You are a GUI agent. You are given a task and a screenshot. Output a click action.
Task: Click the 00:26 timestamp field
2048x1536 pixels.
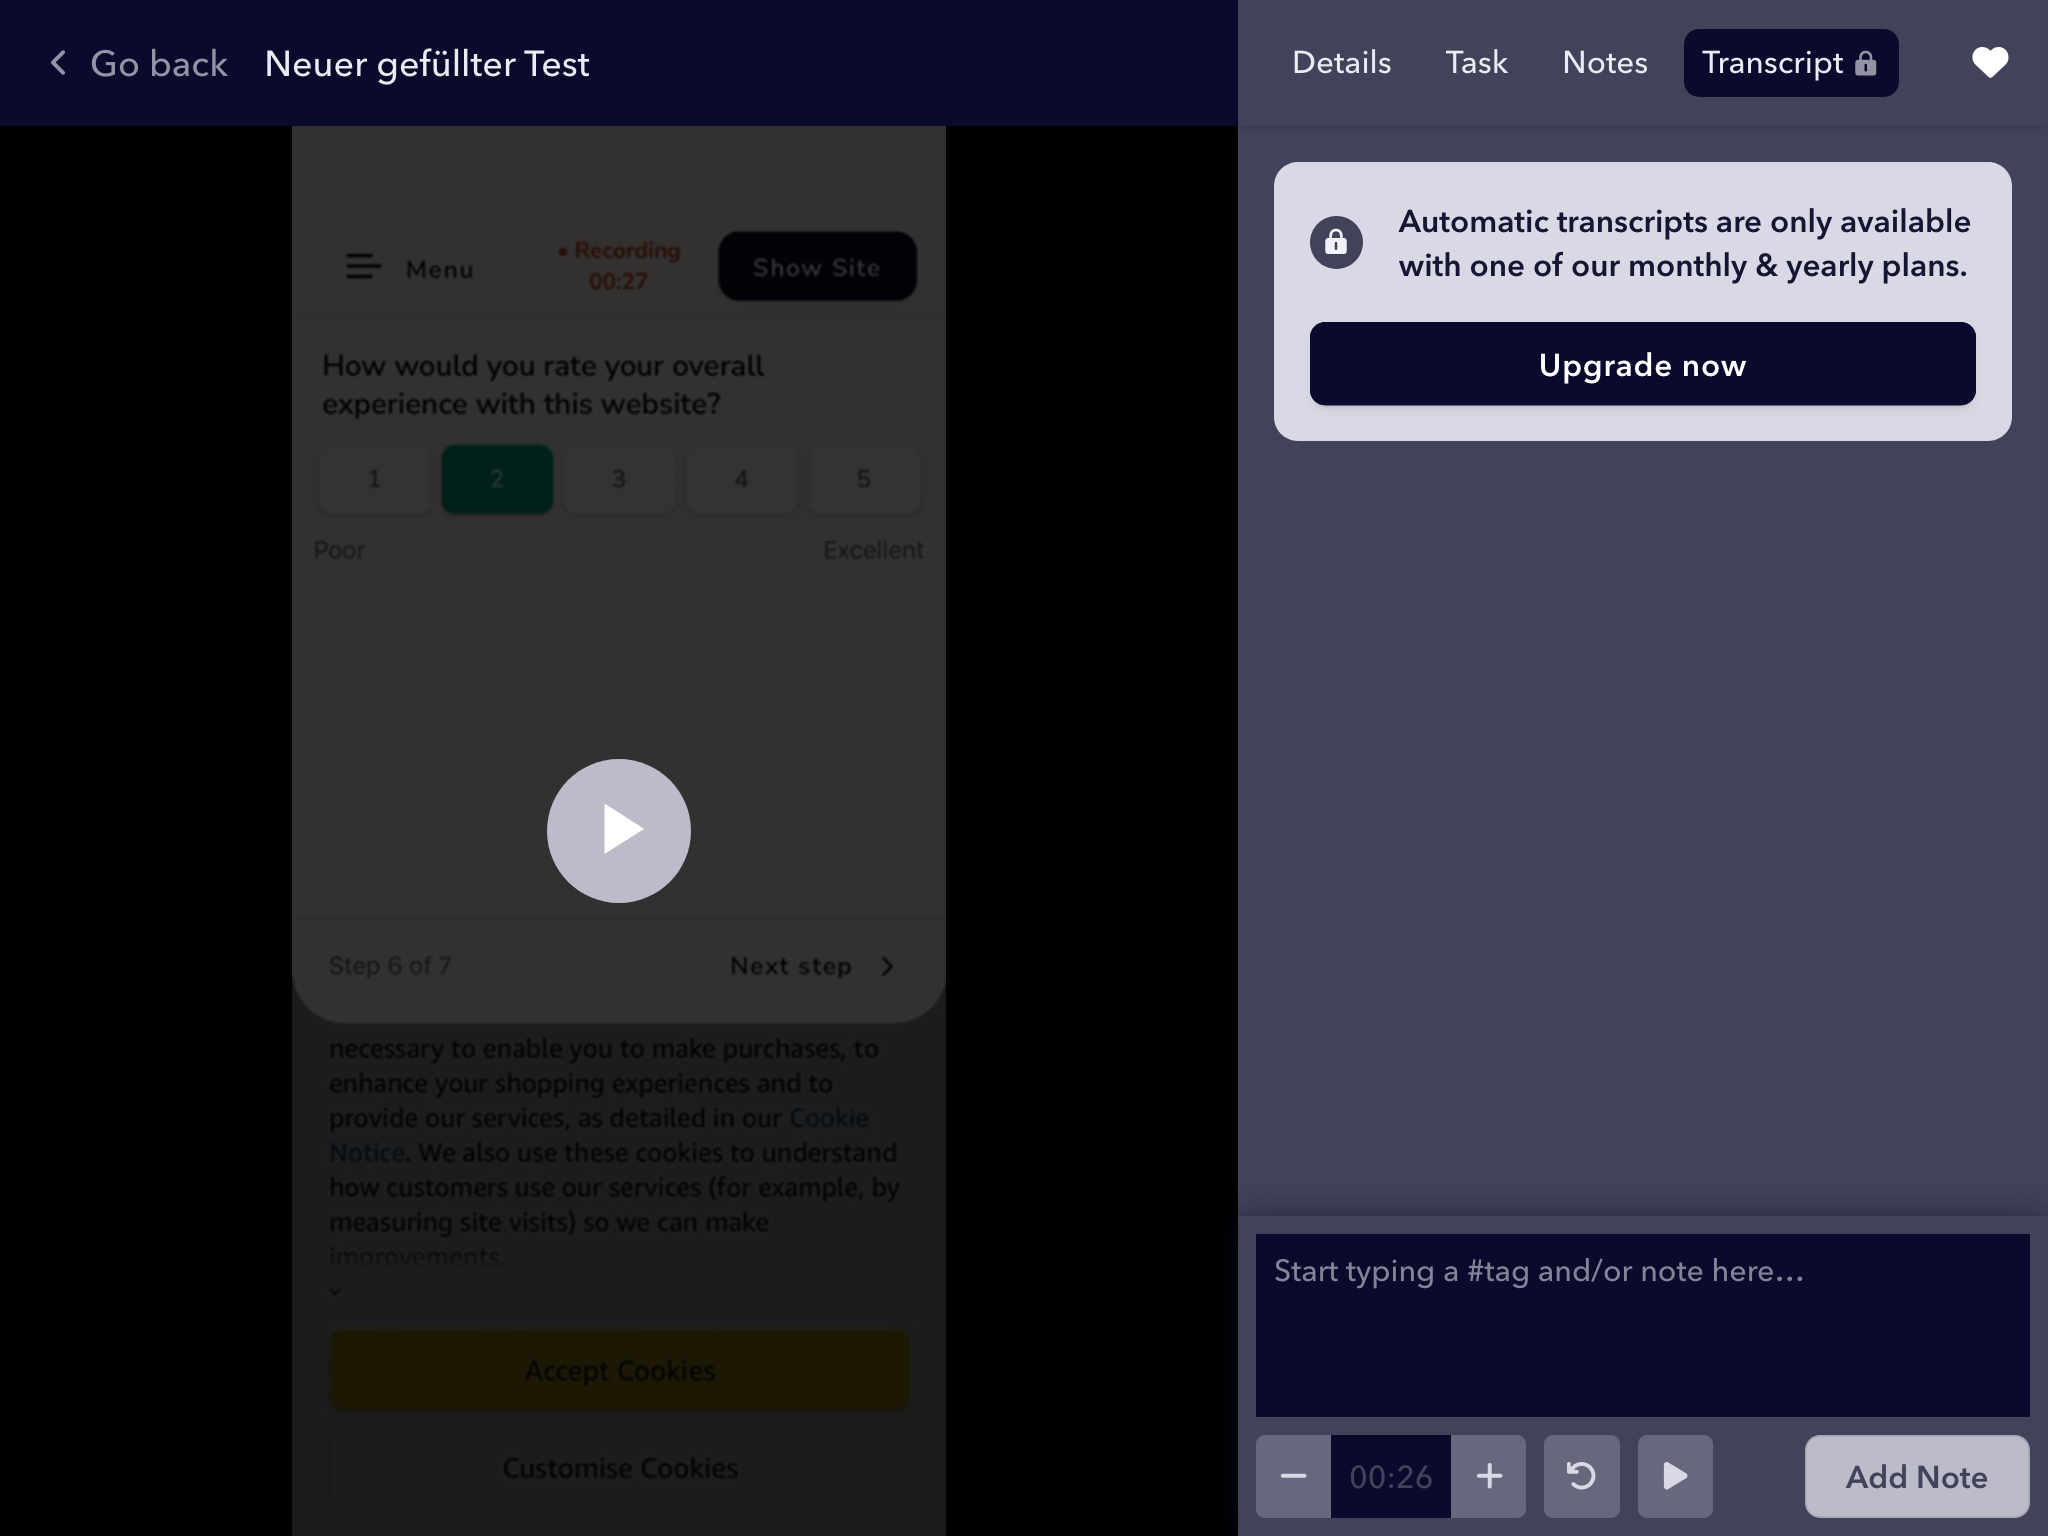(x=1390, y=1476)
